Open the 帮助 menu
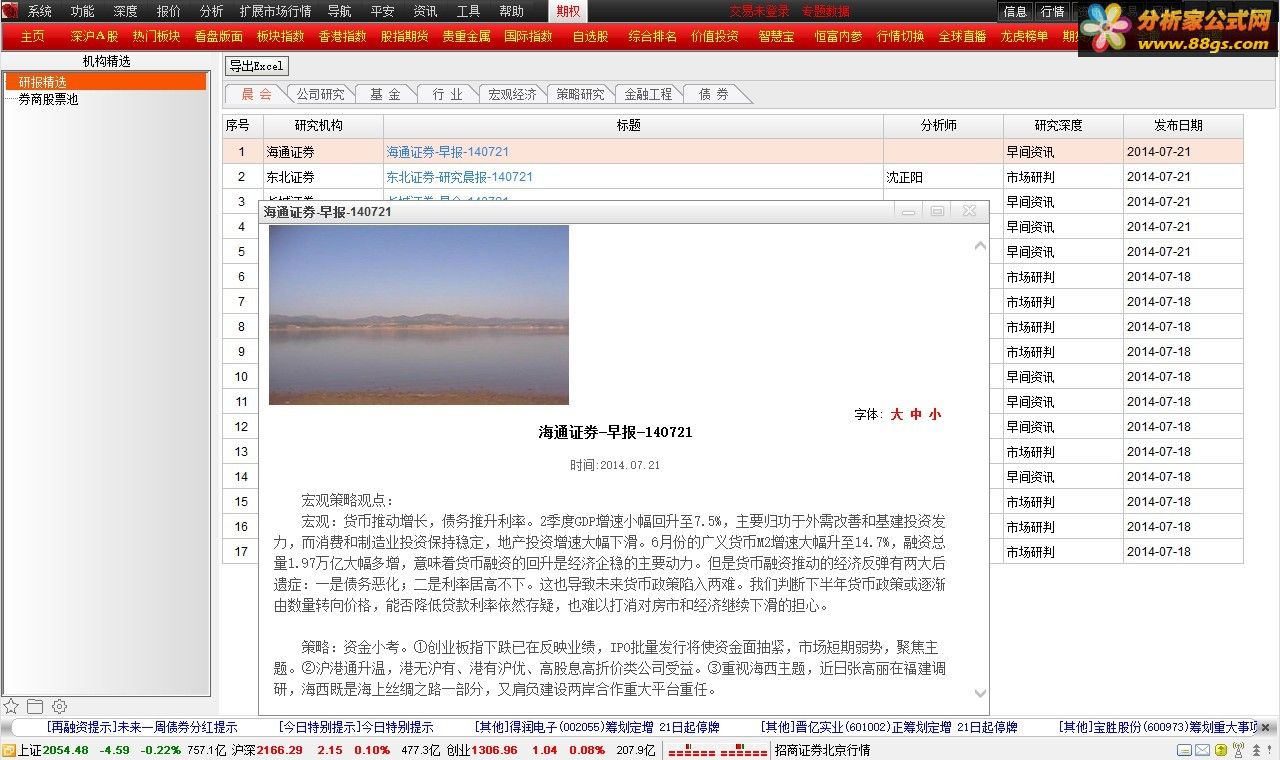 tap(511, 11)
